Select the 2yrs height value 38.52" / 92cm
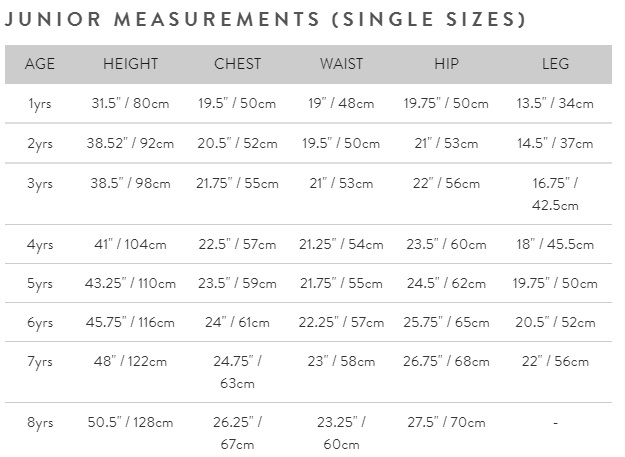The width and height of the screenshot is (625, 457). pos(130,143)
